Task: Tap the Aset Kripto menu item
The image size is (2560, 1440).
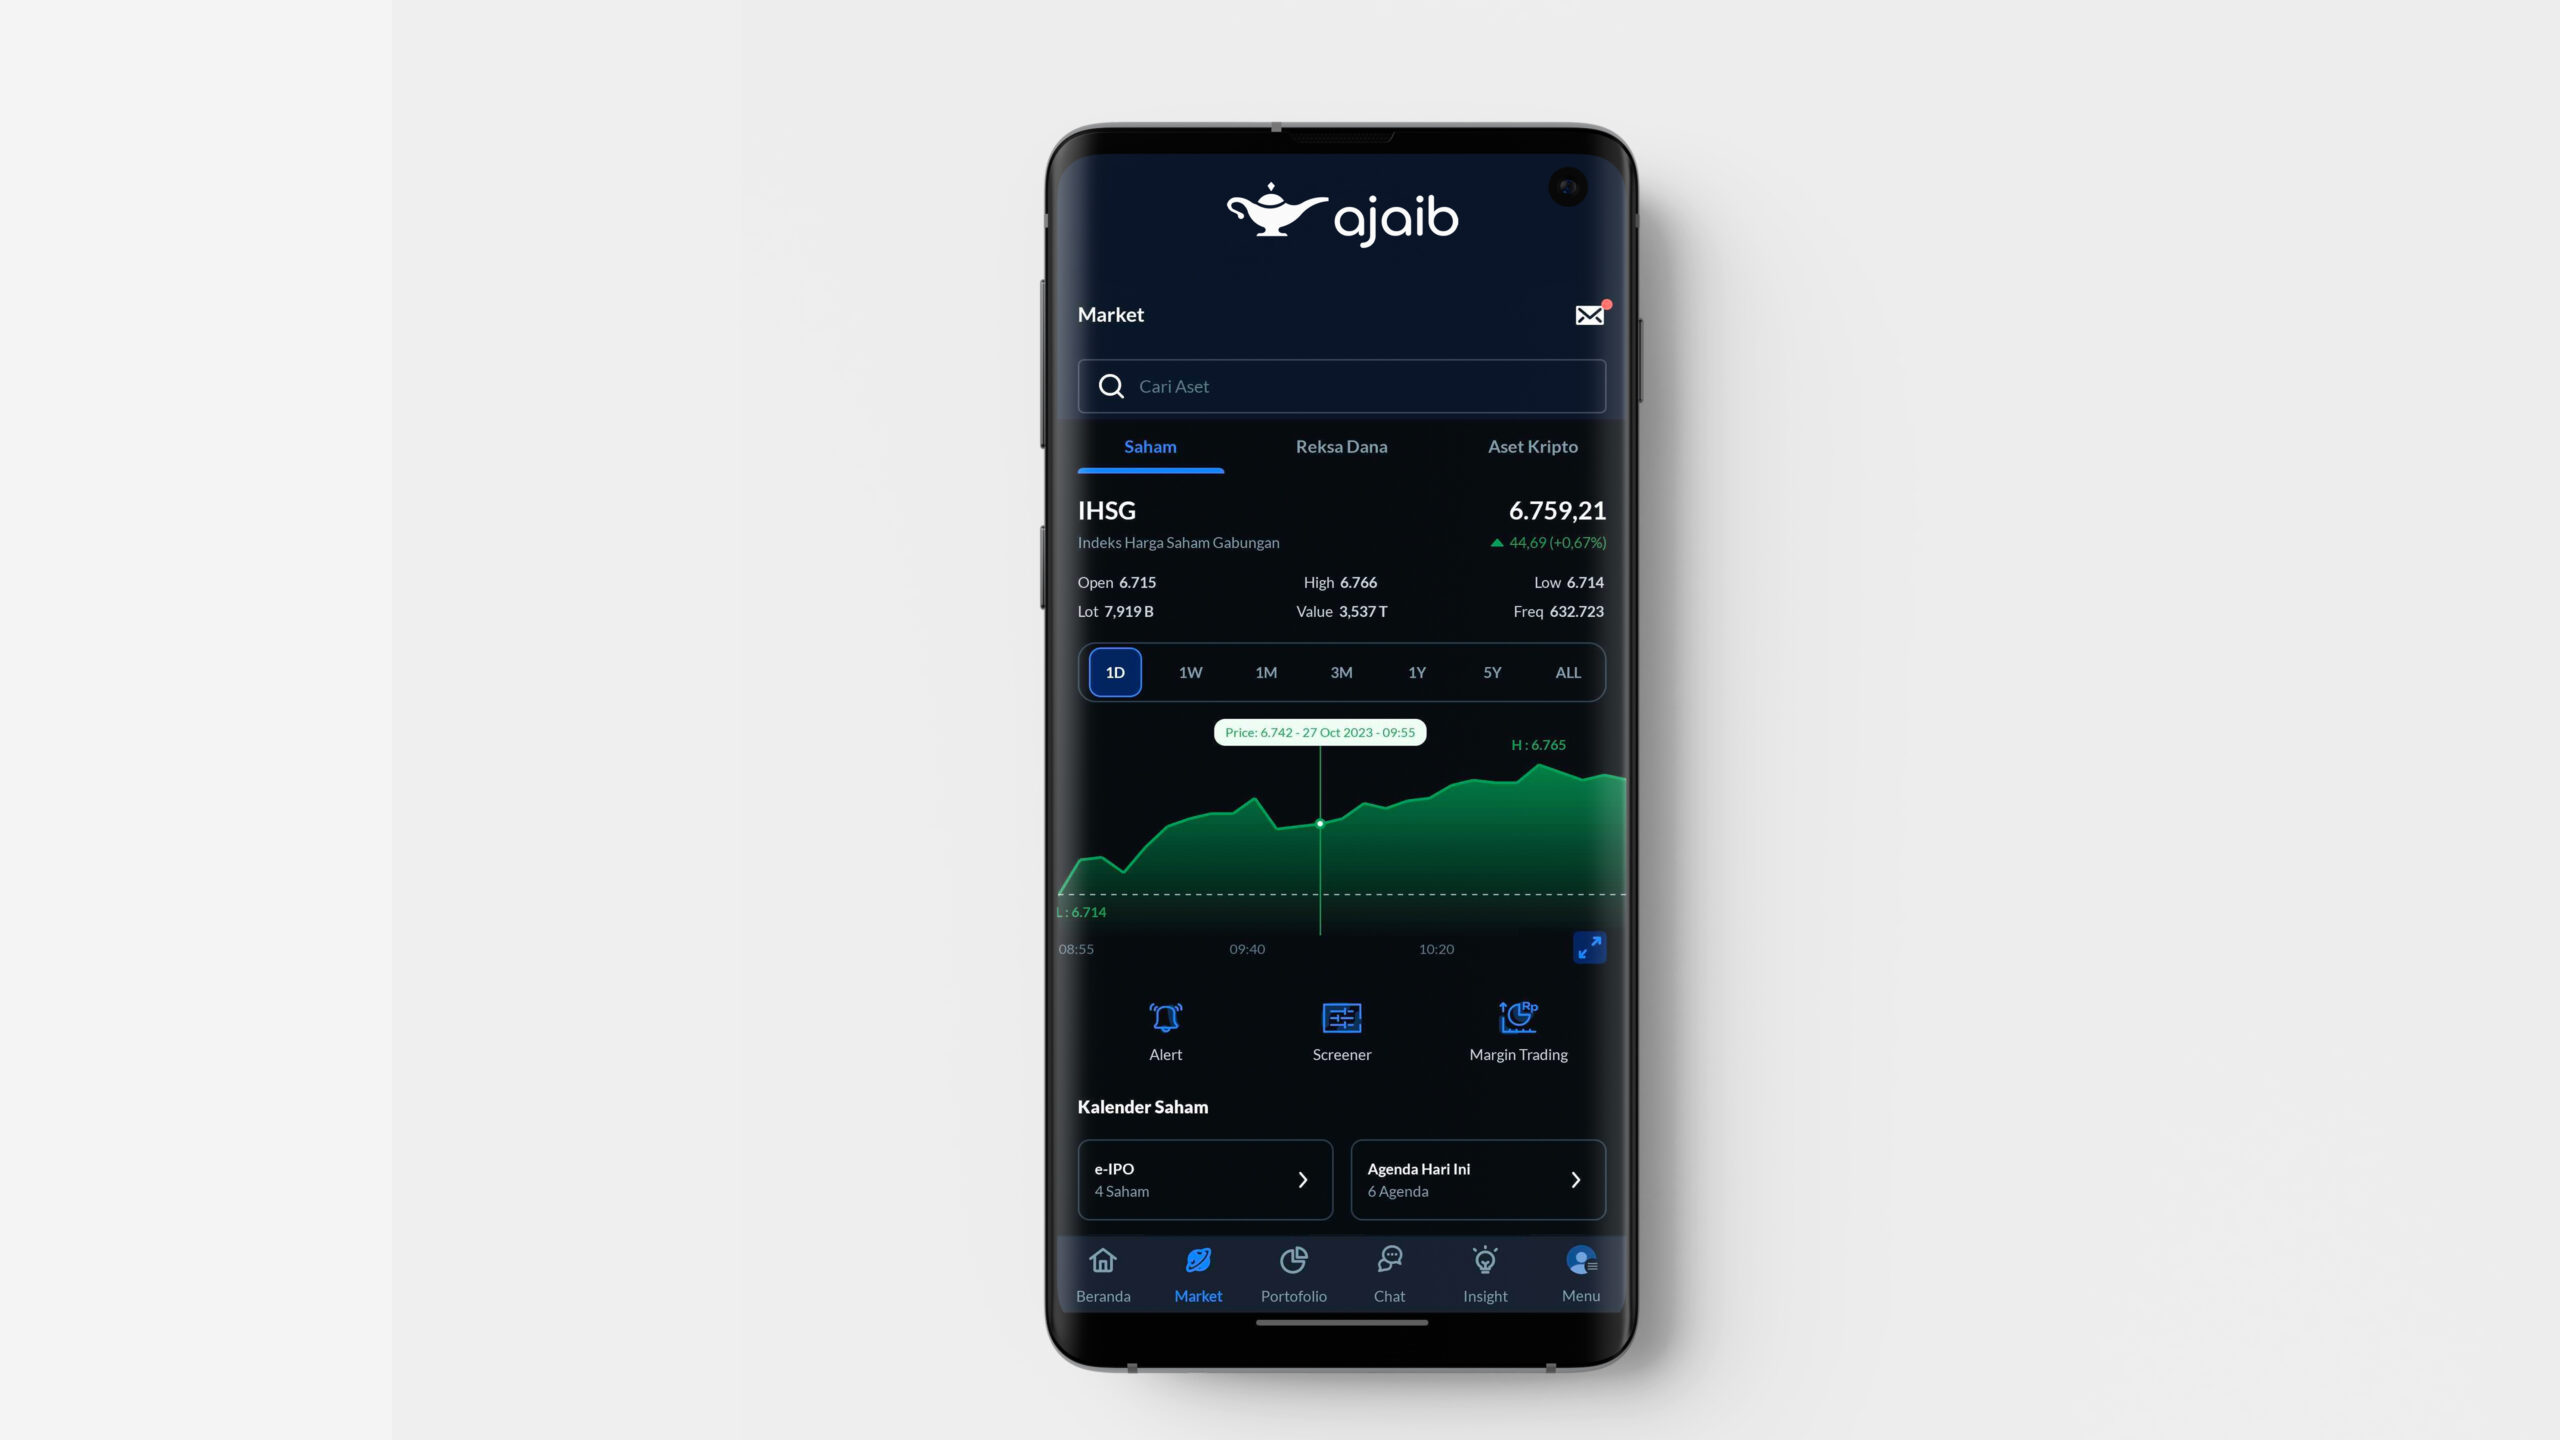Action: click(x=1531, y=445)
